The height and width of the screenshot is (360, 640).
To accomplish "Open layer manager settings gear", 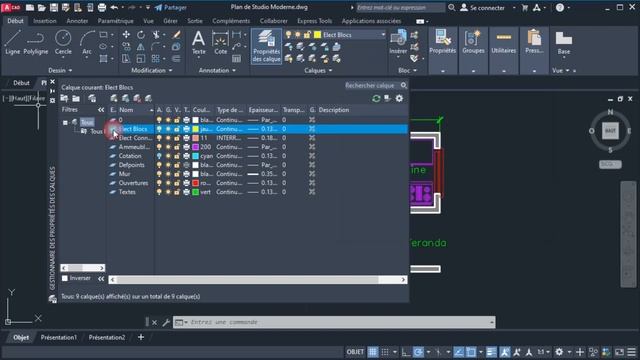I will click(399, 98).
